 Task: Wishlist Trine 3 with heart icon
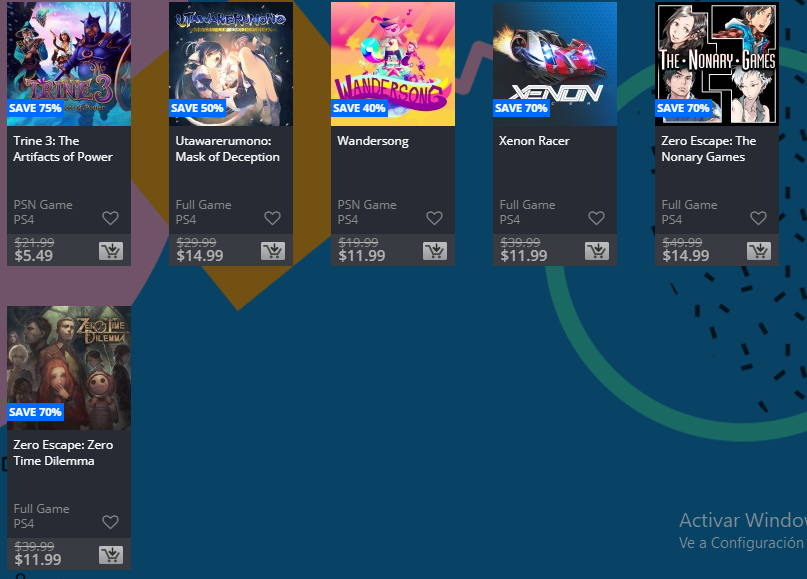coord(110,218)
